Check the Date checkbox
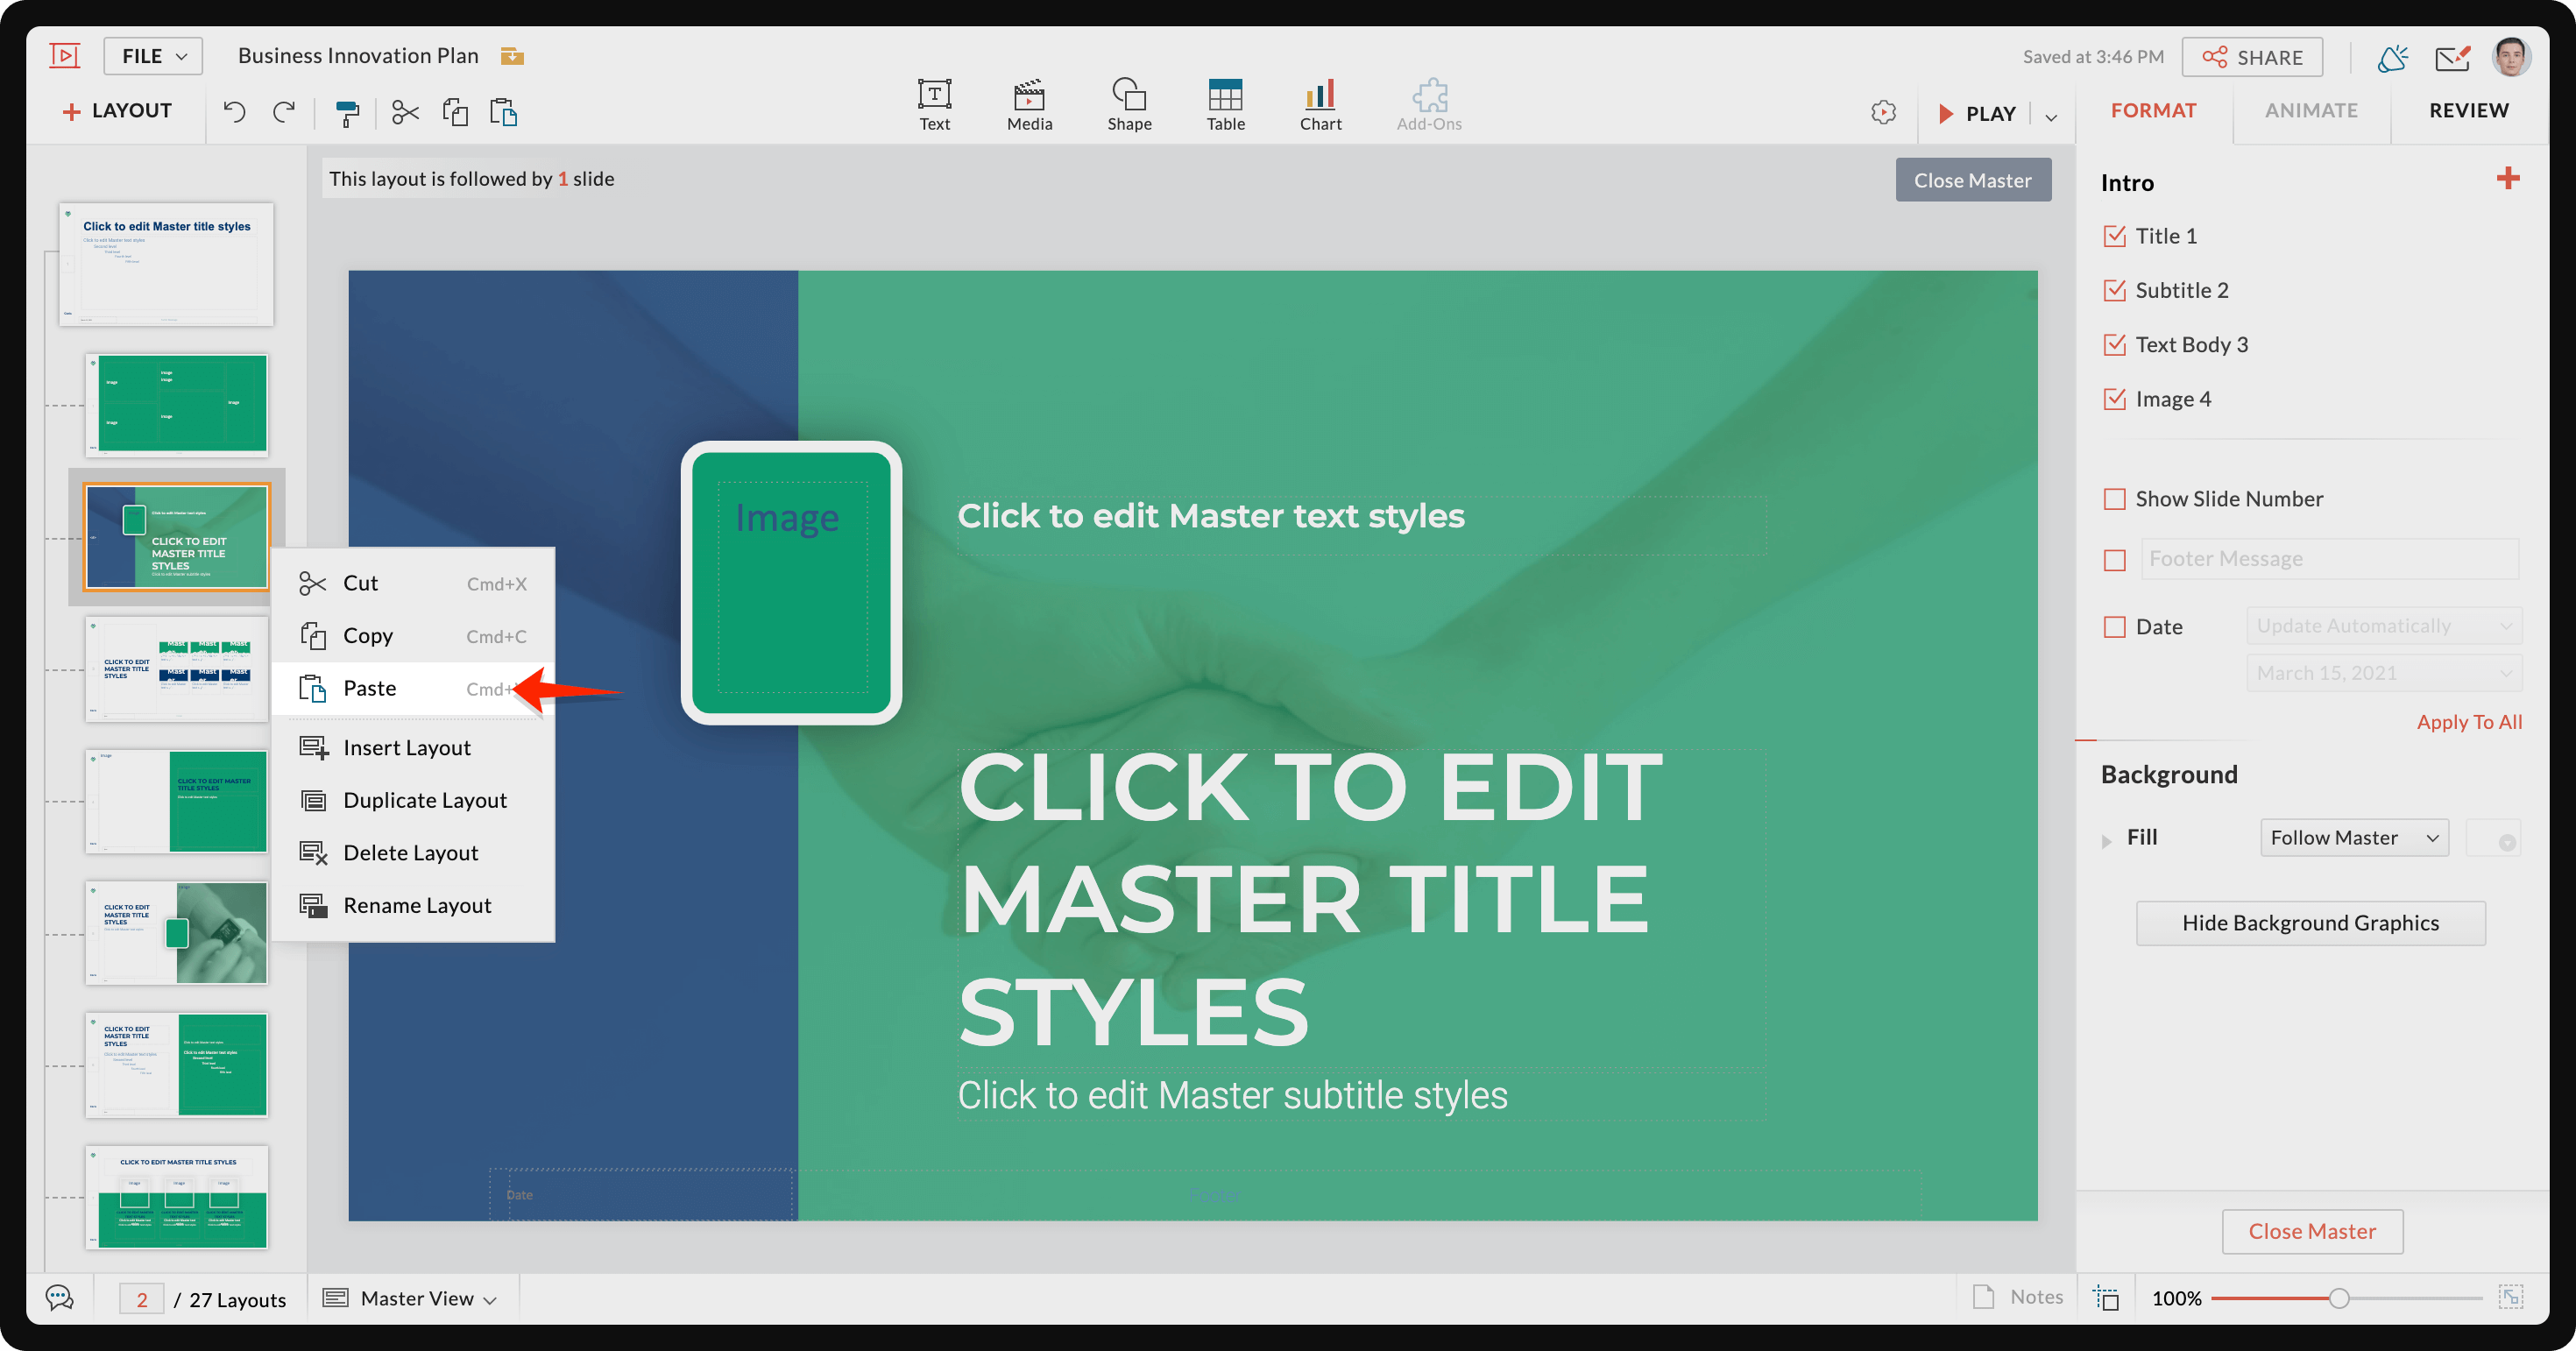The height and width of the screenshot is (1351, 2576). tap(2113, 627)
